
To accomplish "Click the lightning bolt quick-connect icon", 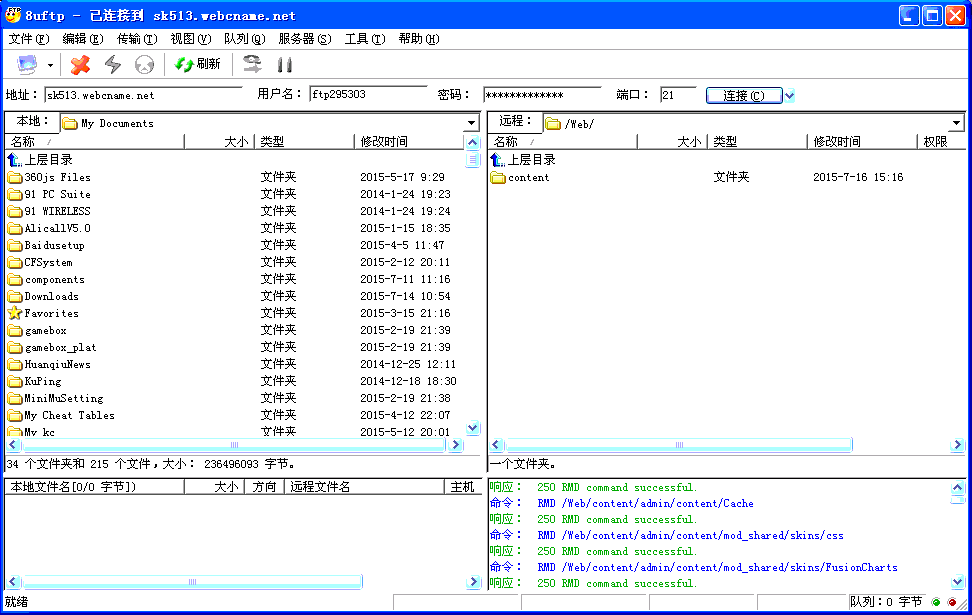I will [113, 65].
